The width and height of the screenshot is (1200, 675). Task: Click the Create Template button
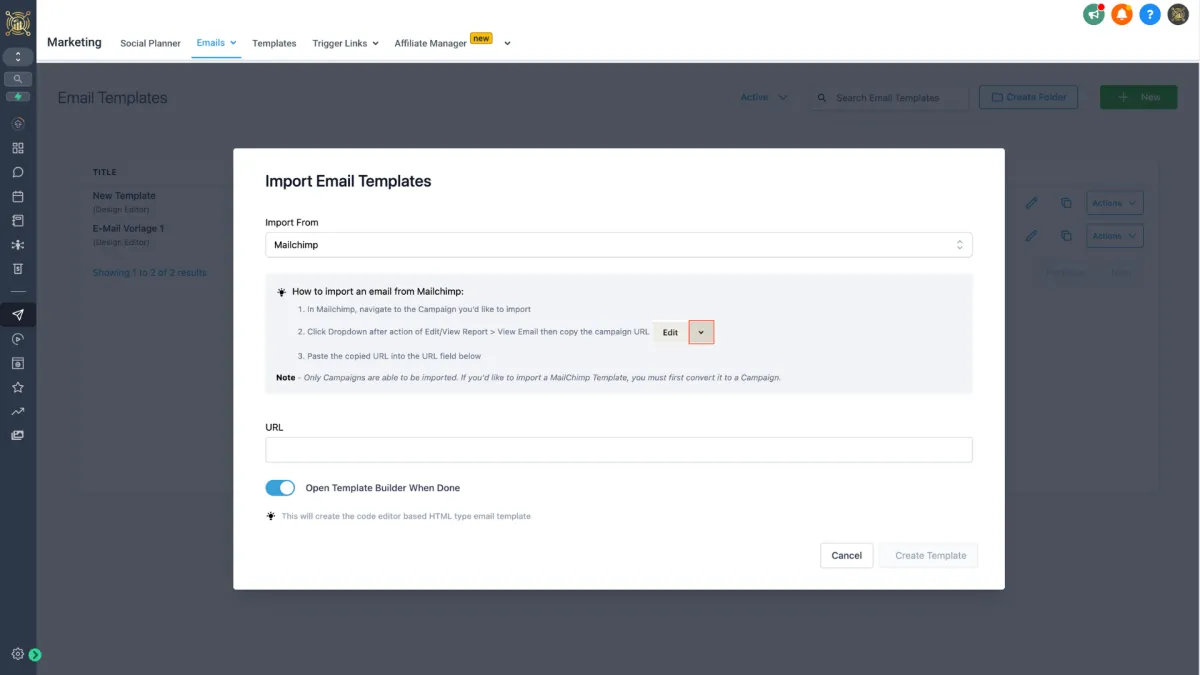pos(929,556)
